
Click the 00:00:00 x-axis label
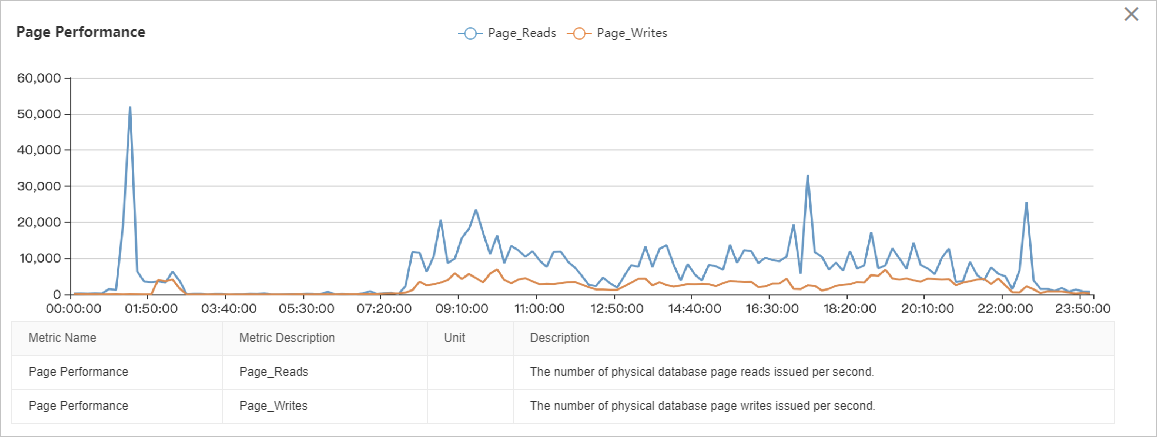pos(76,308)
